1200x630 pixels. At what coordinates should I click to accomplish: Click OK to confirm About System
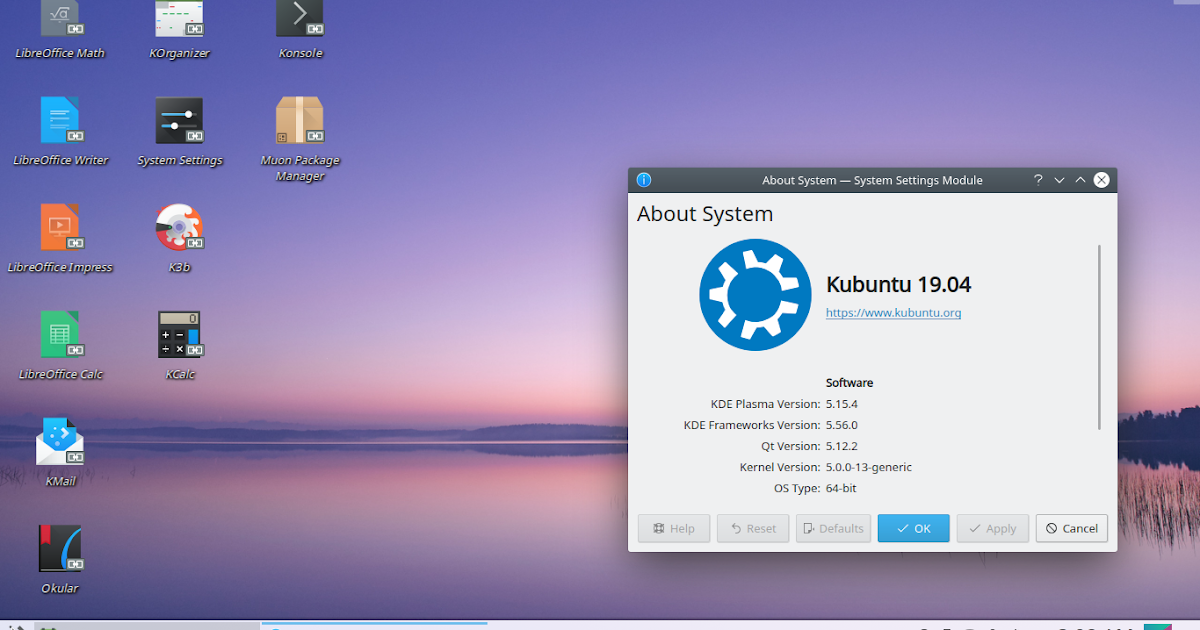pyautogui.click(x=913, y=528)
